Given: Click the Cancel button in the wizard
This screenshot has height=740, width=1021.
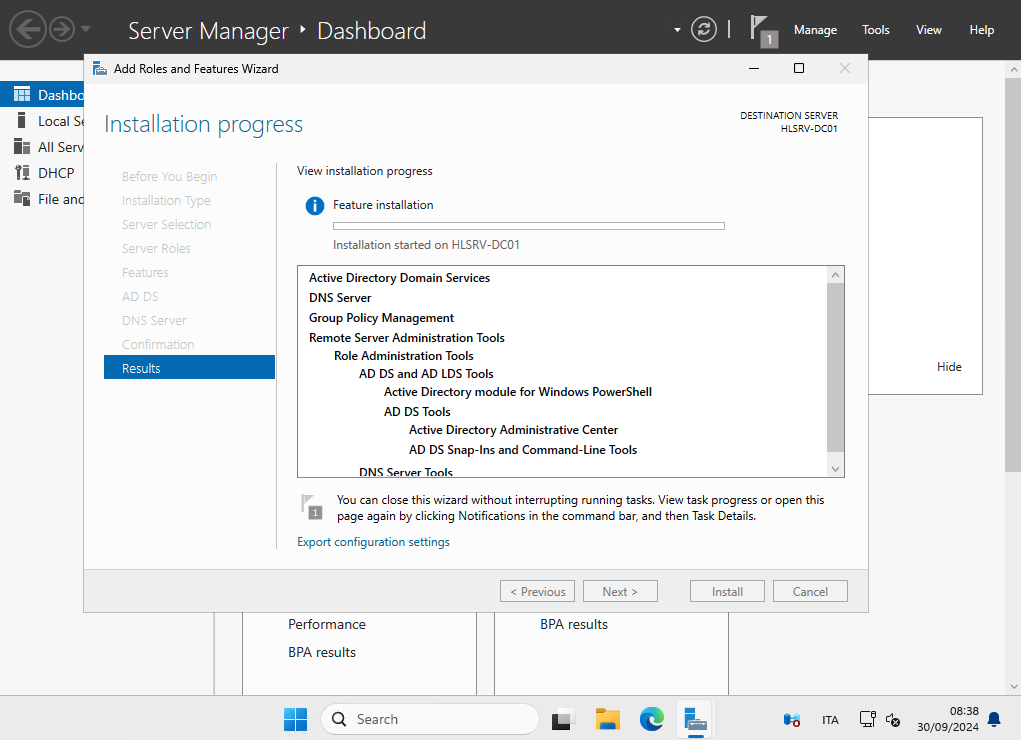Looking at the screenshot, I should point(810,591).
